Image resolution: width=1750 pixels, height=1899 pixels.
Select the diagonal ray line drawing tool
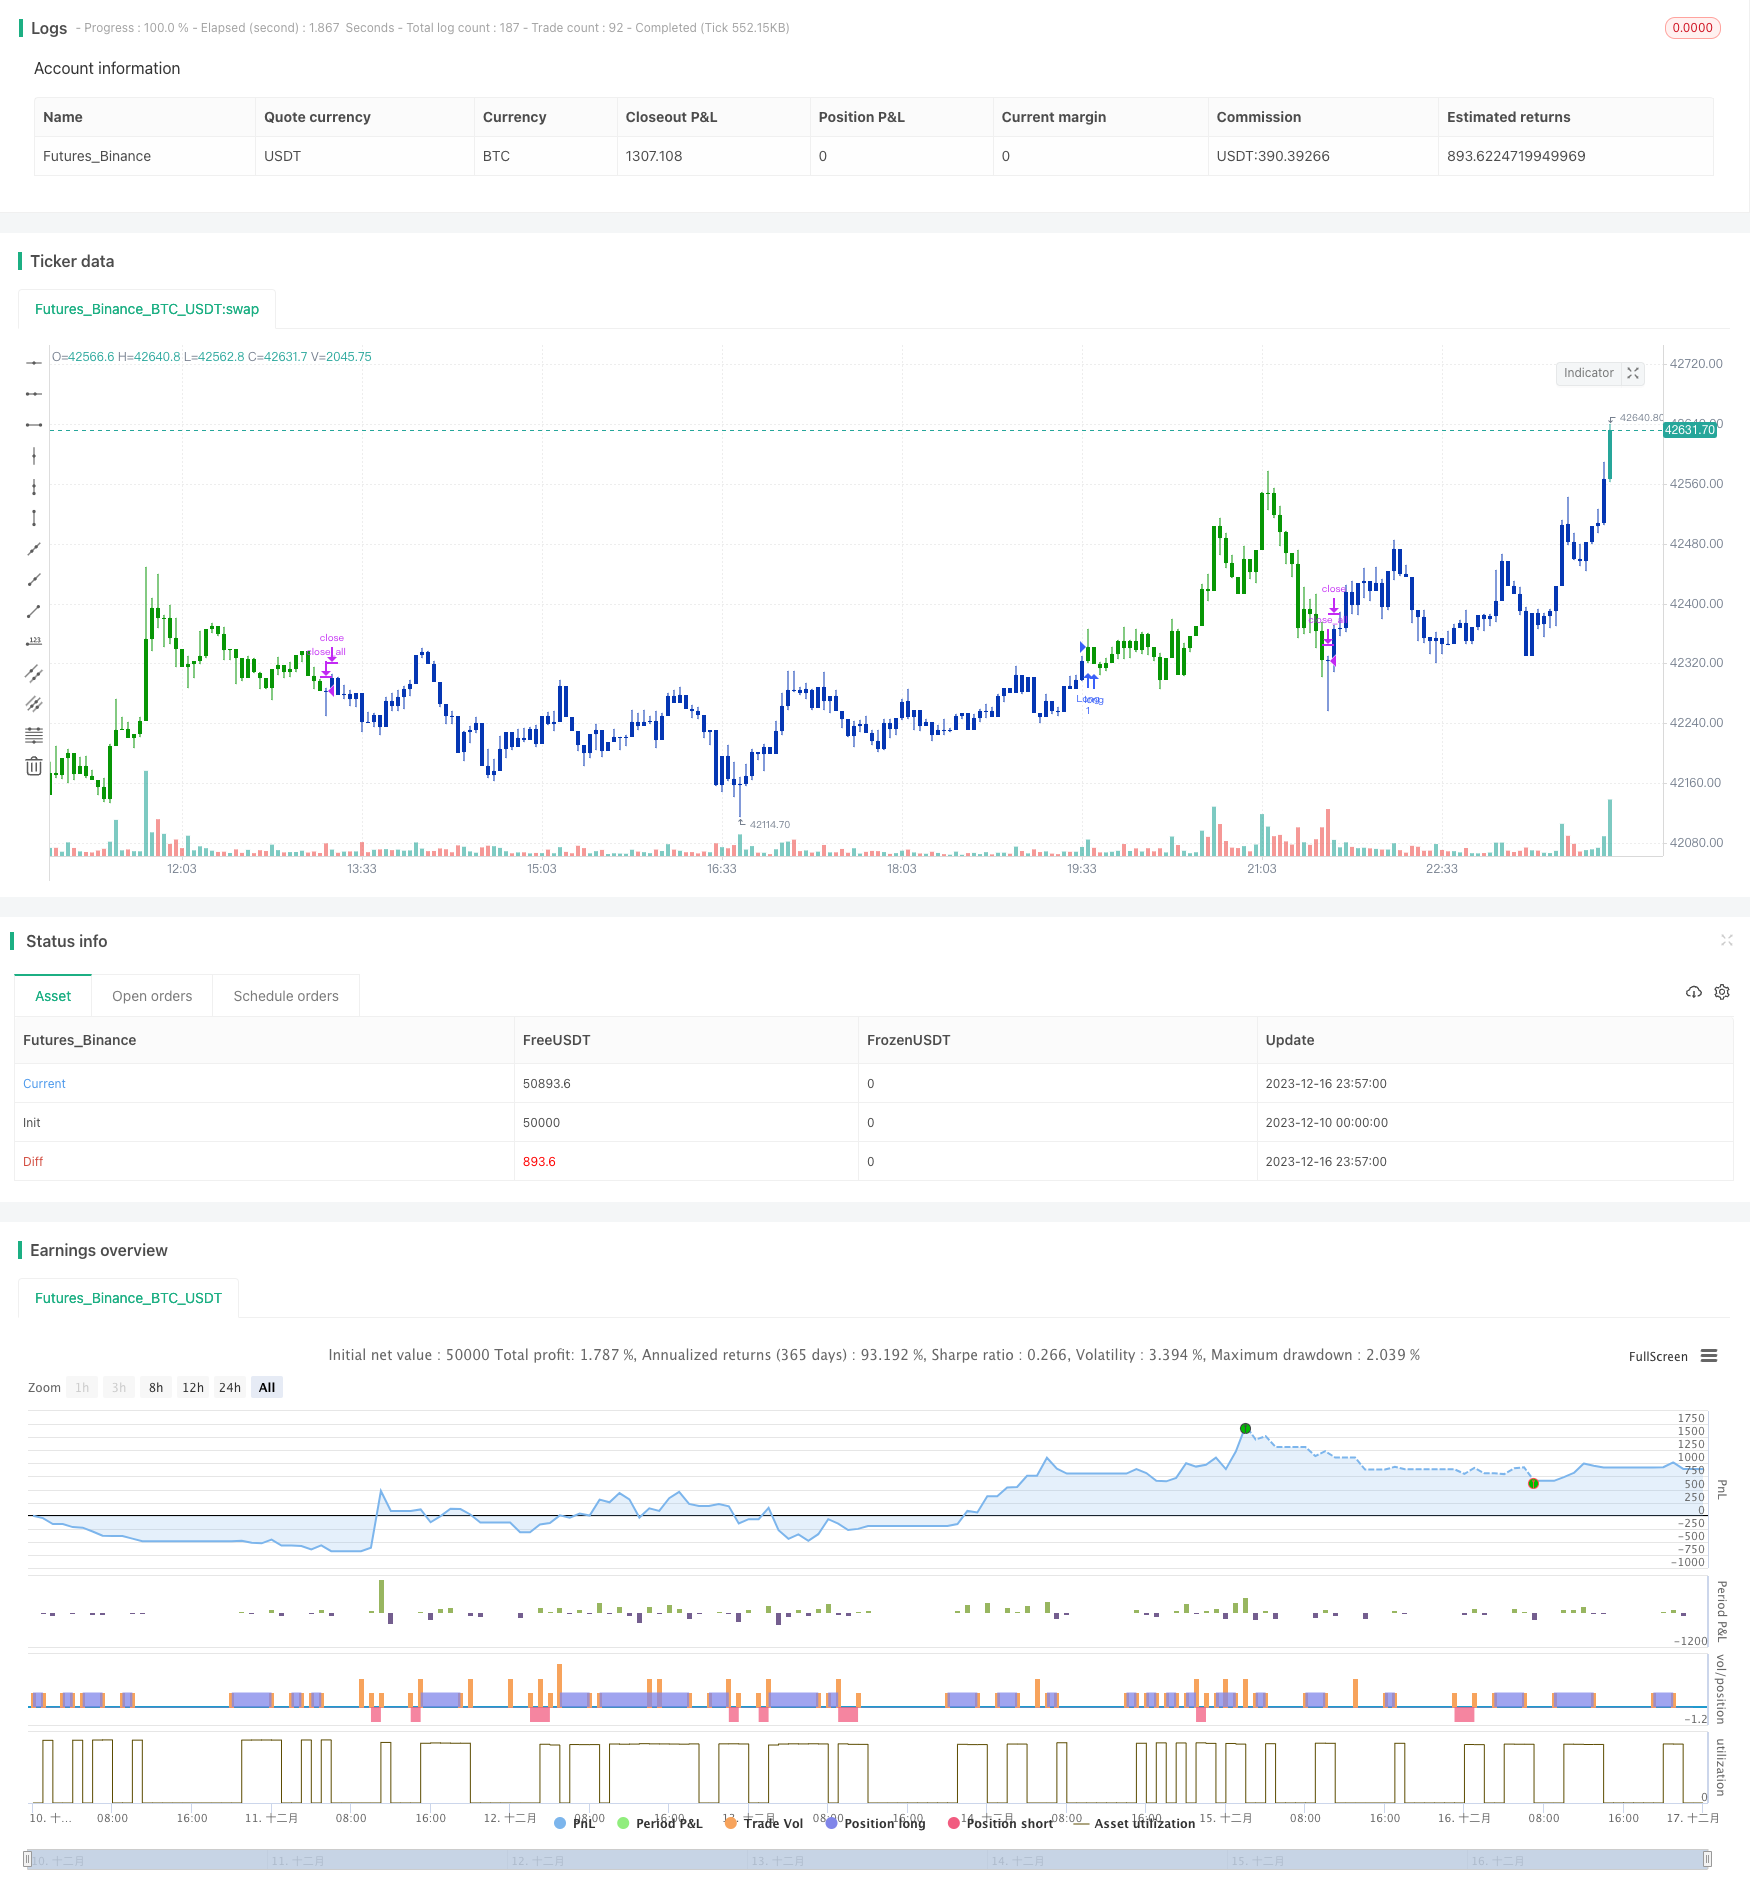[x=34, y=580]
